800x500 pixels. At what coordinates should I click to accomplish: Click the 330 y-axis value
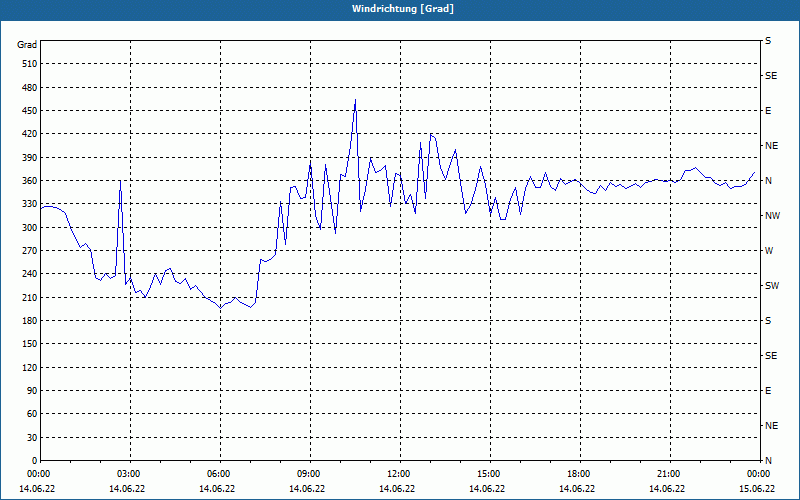coord(30,204)
